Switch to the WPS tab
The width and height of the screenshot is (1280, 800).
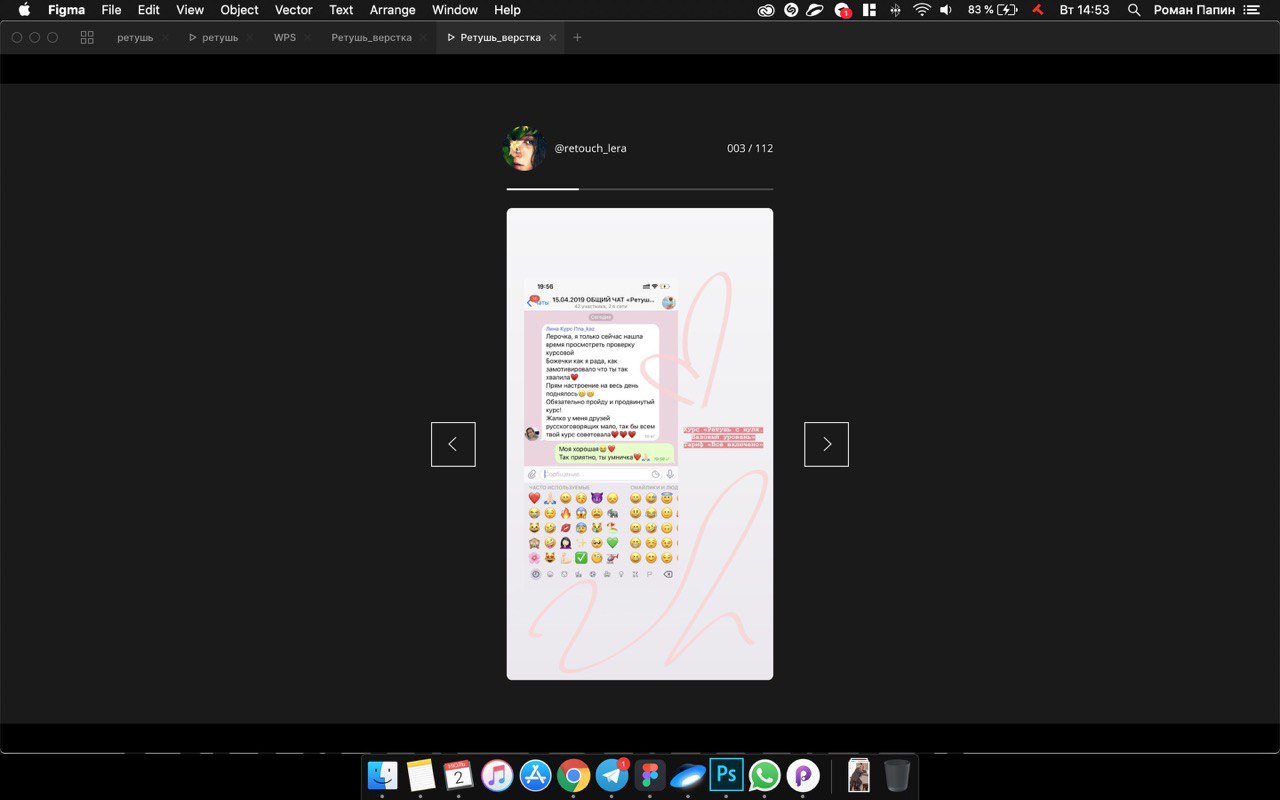[285, 37]
